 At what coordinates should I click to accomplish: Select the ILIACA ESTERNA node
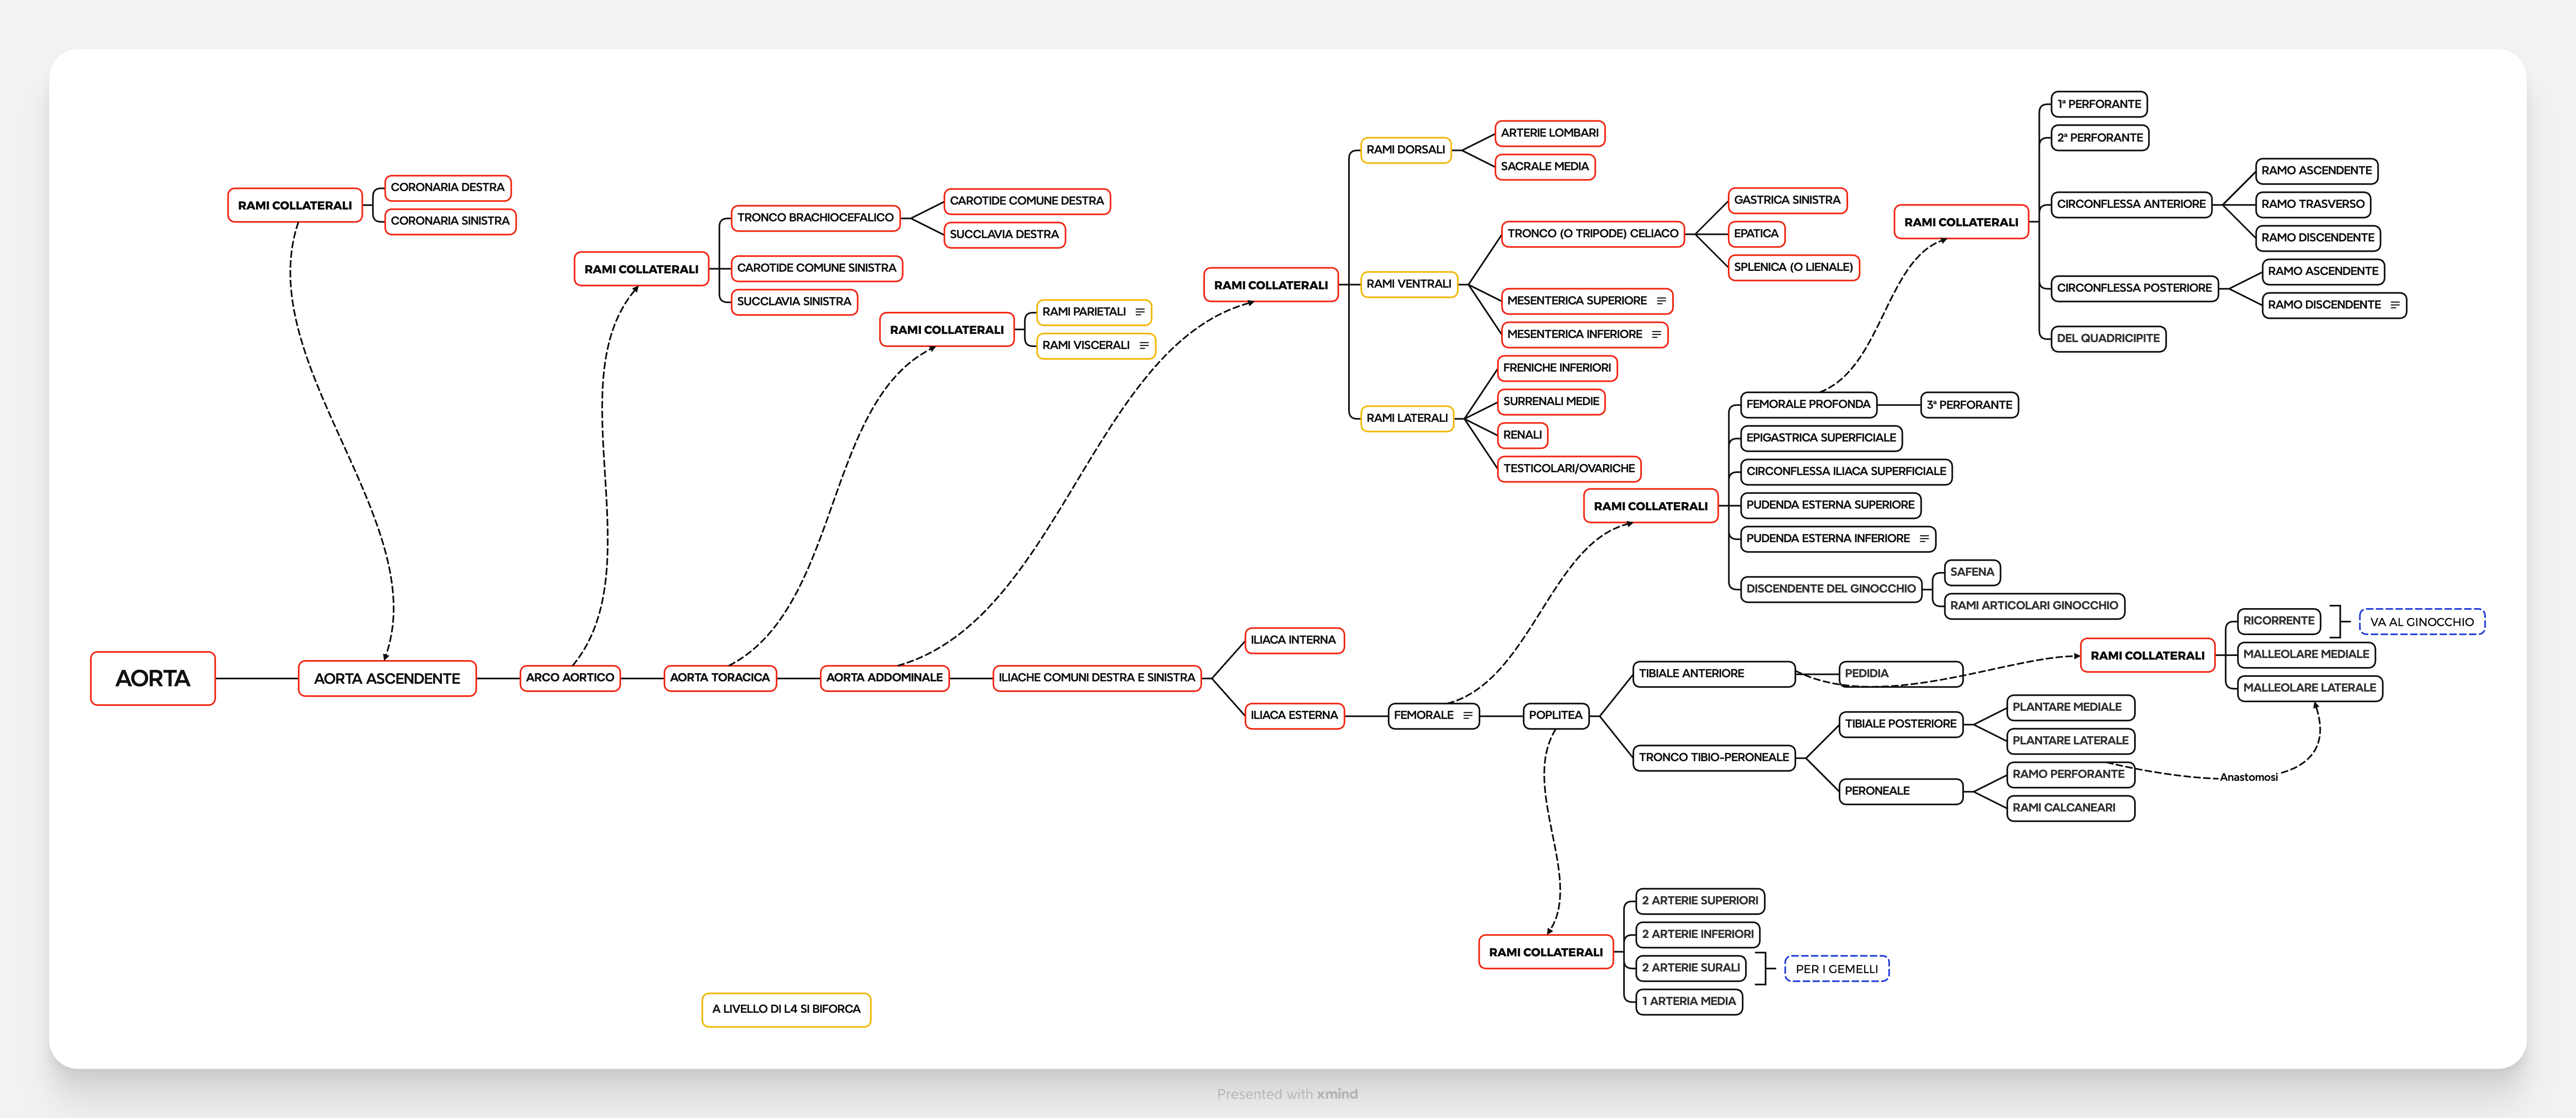click(1295, 716)
